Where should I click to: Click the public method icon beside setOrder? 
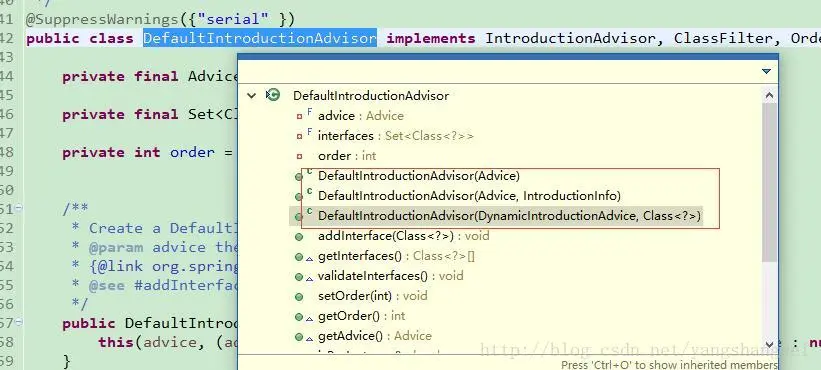pos(299,297)
